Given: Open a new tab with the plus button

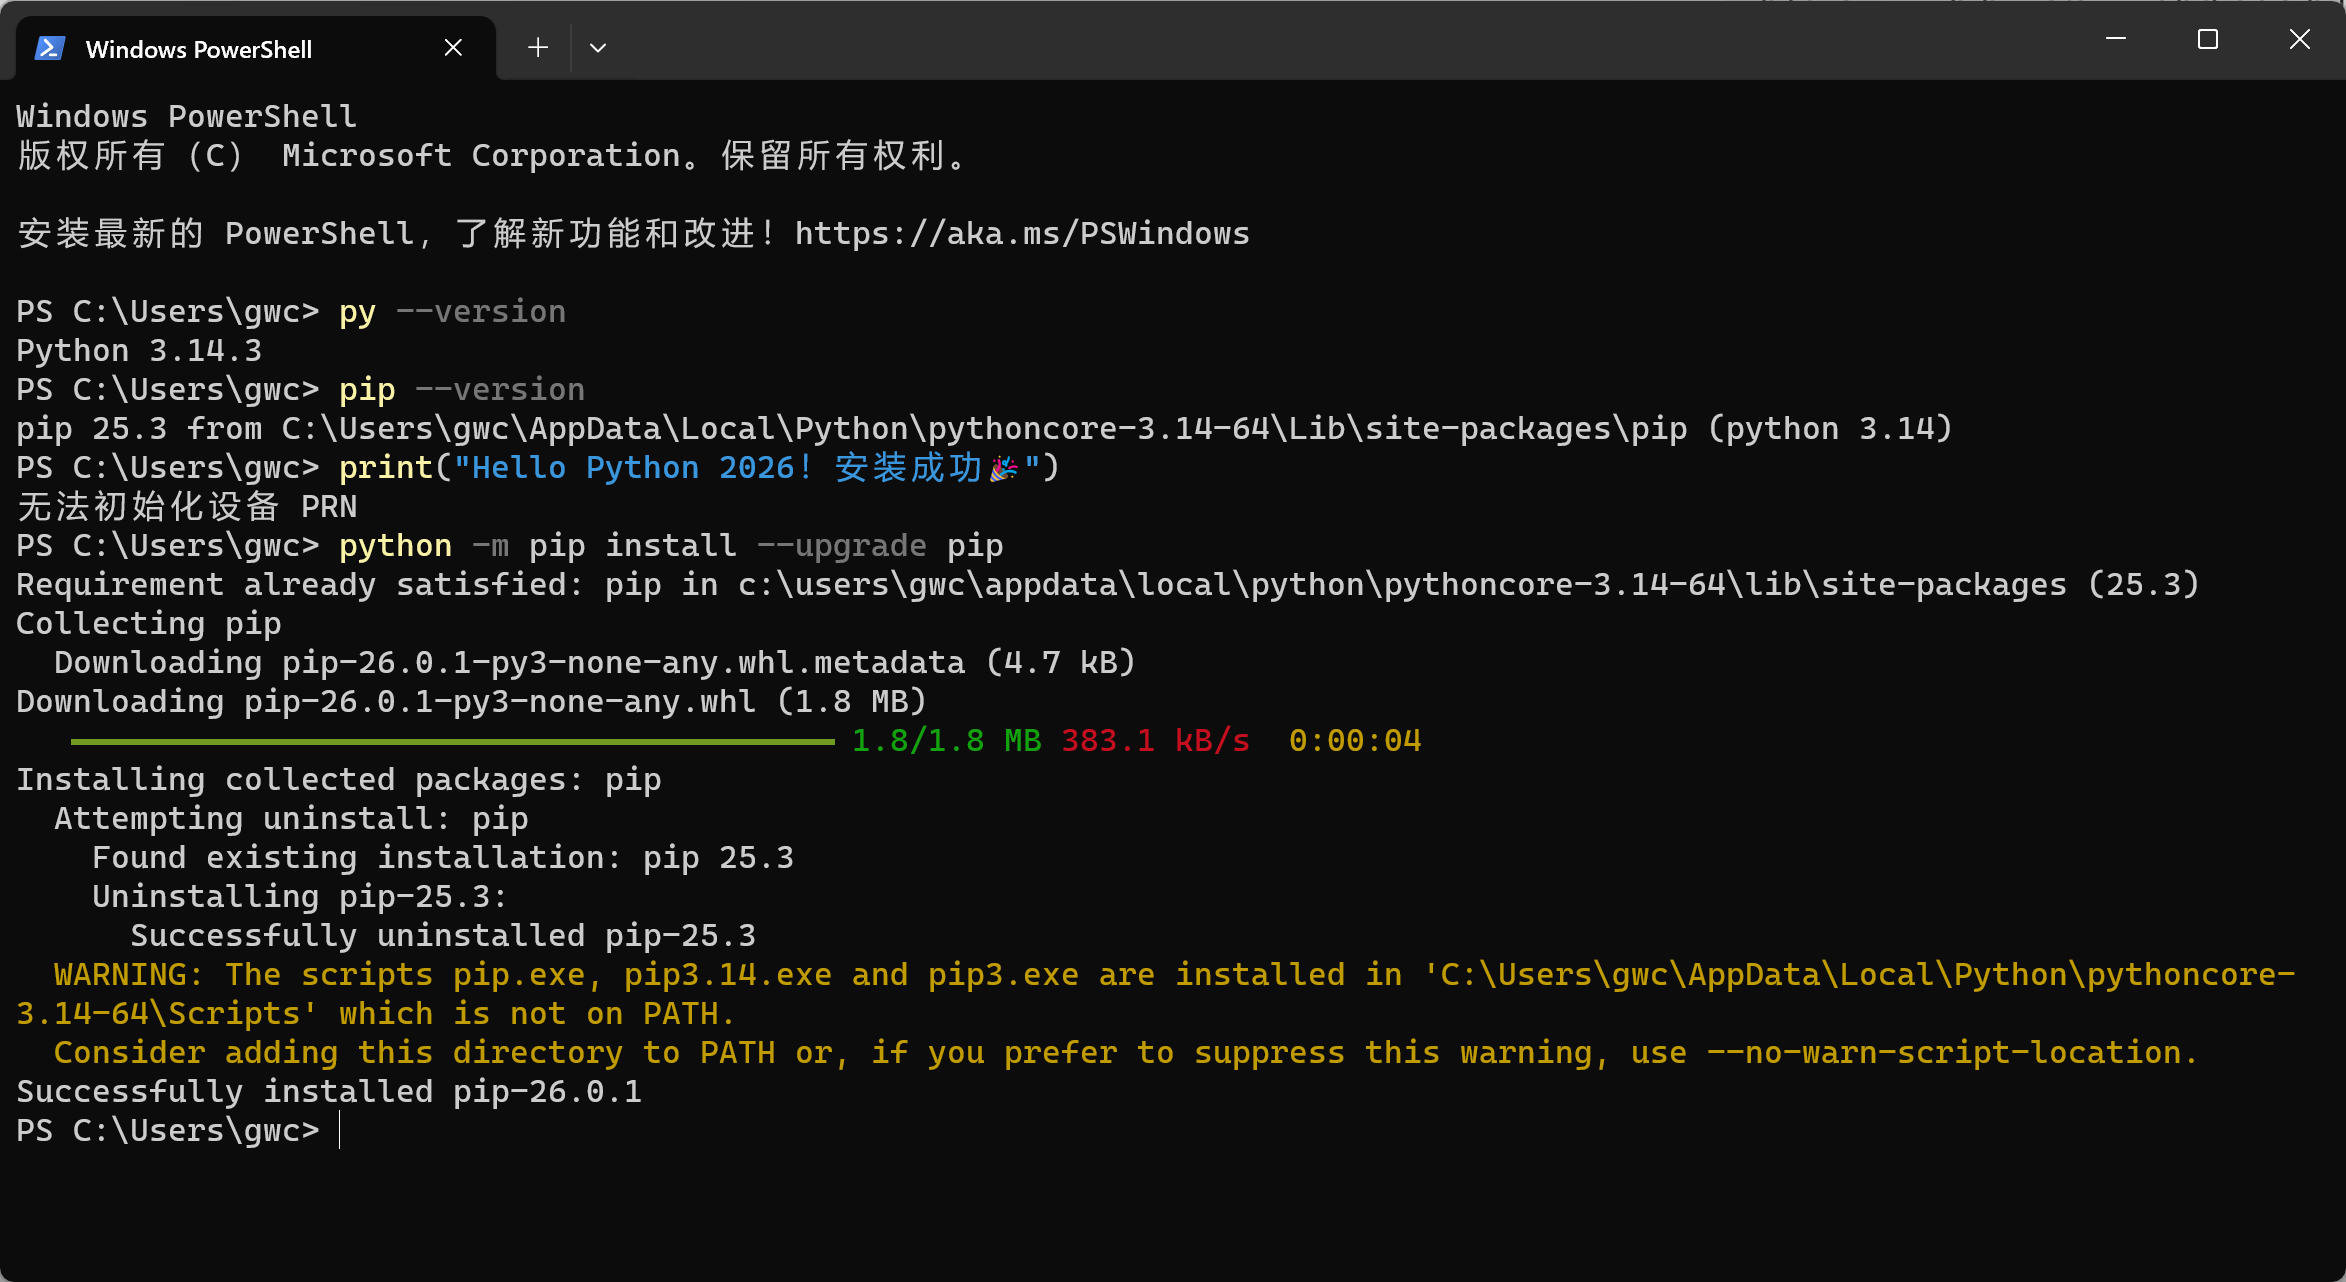Looking at the screenshot, I should point(538,48).
